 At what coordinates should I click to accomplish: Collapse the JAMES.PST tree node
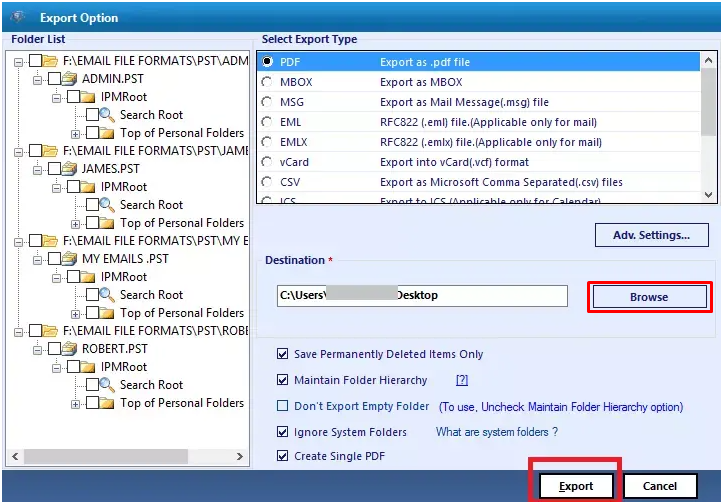click(x=37, y=170)
